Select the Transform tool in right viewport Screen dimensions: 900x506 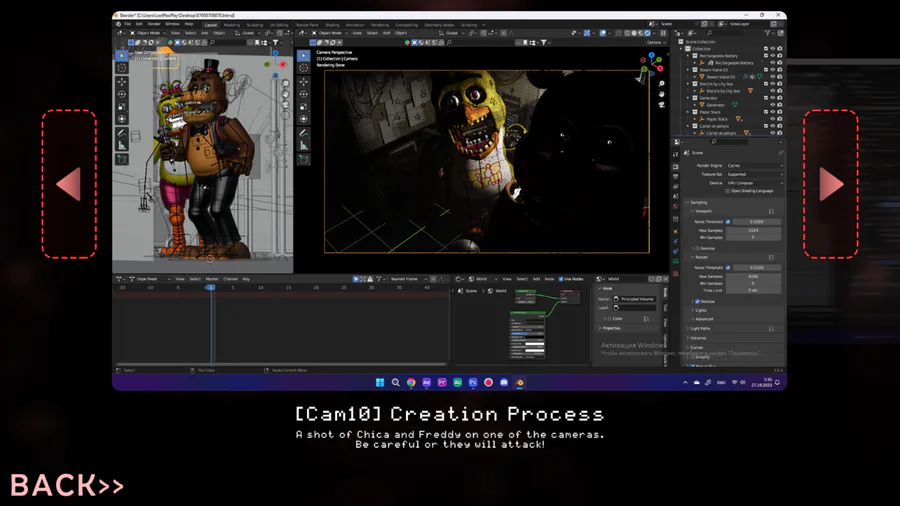pyautogui.click(x=304, y=119)
